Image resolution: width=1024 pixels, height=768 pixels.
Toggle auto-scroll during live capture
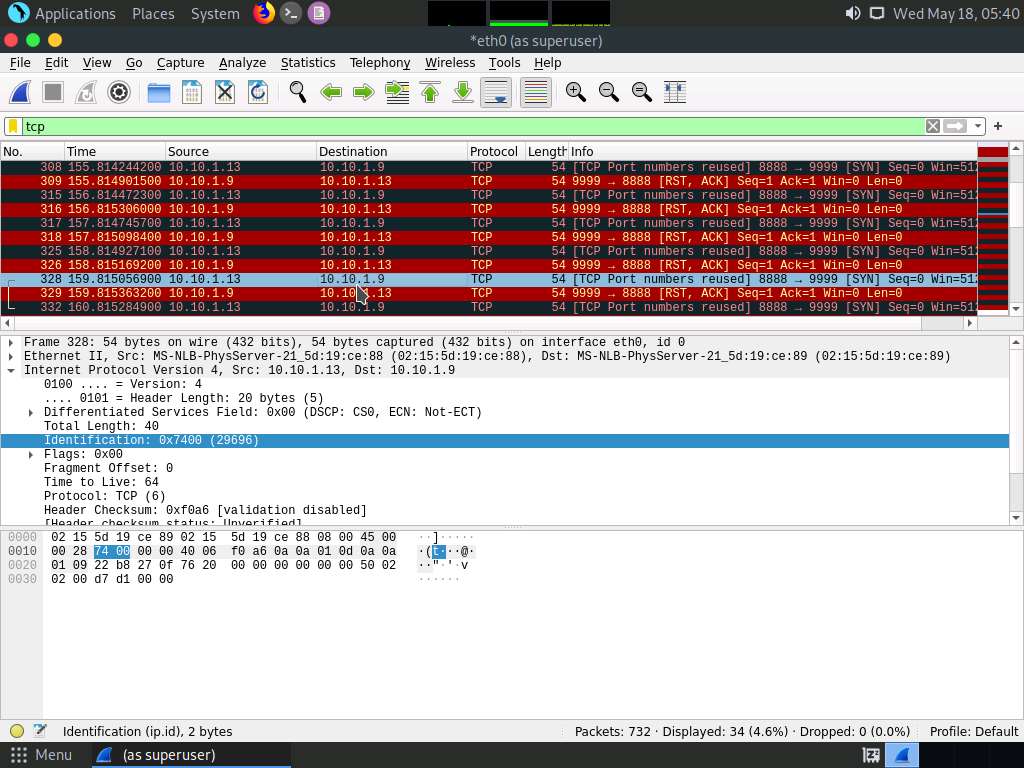pos(496,92)
